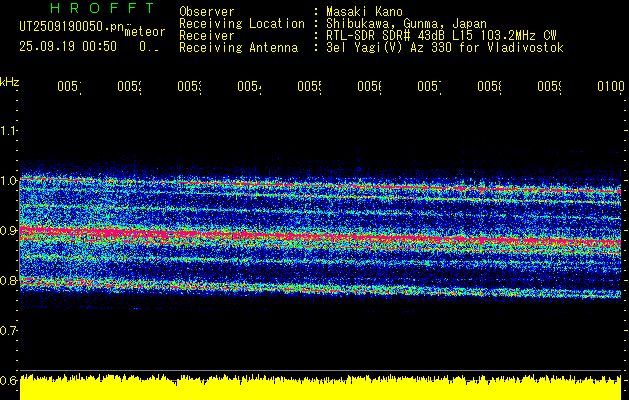The height and width of the screenshot is (400, 629).
Task: Click the Receiving Antenna label
Action: (238, 48)
